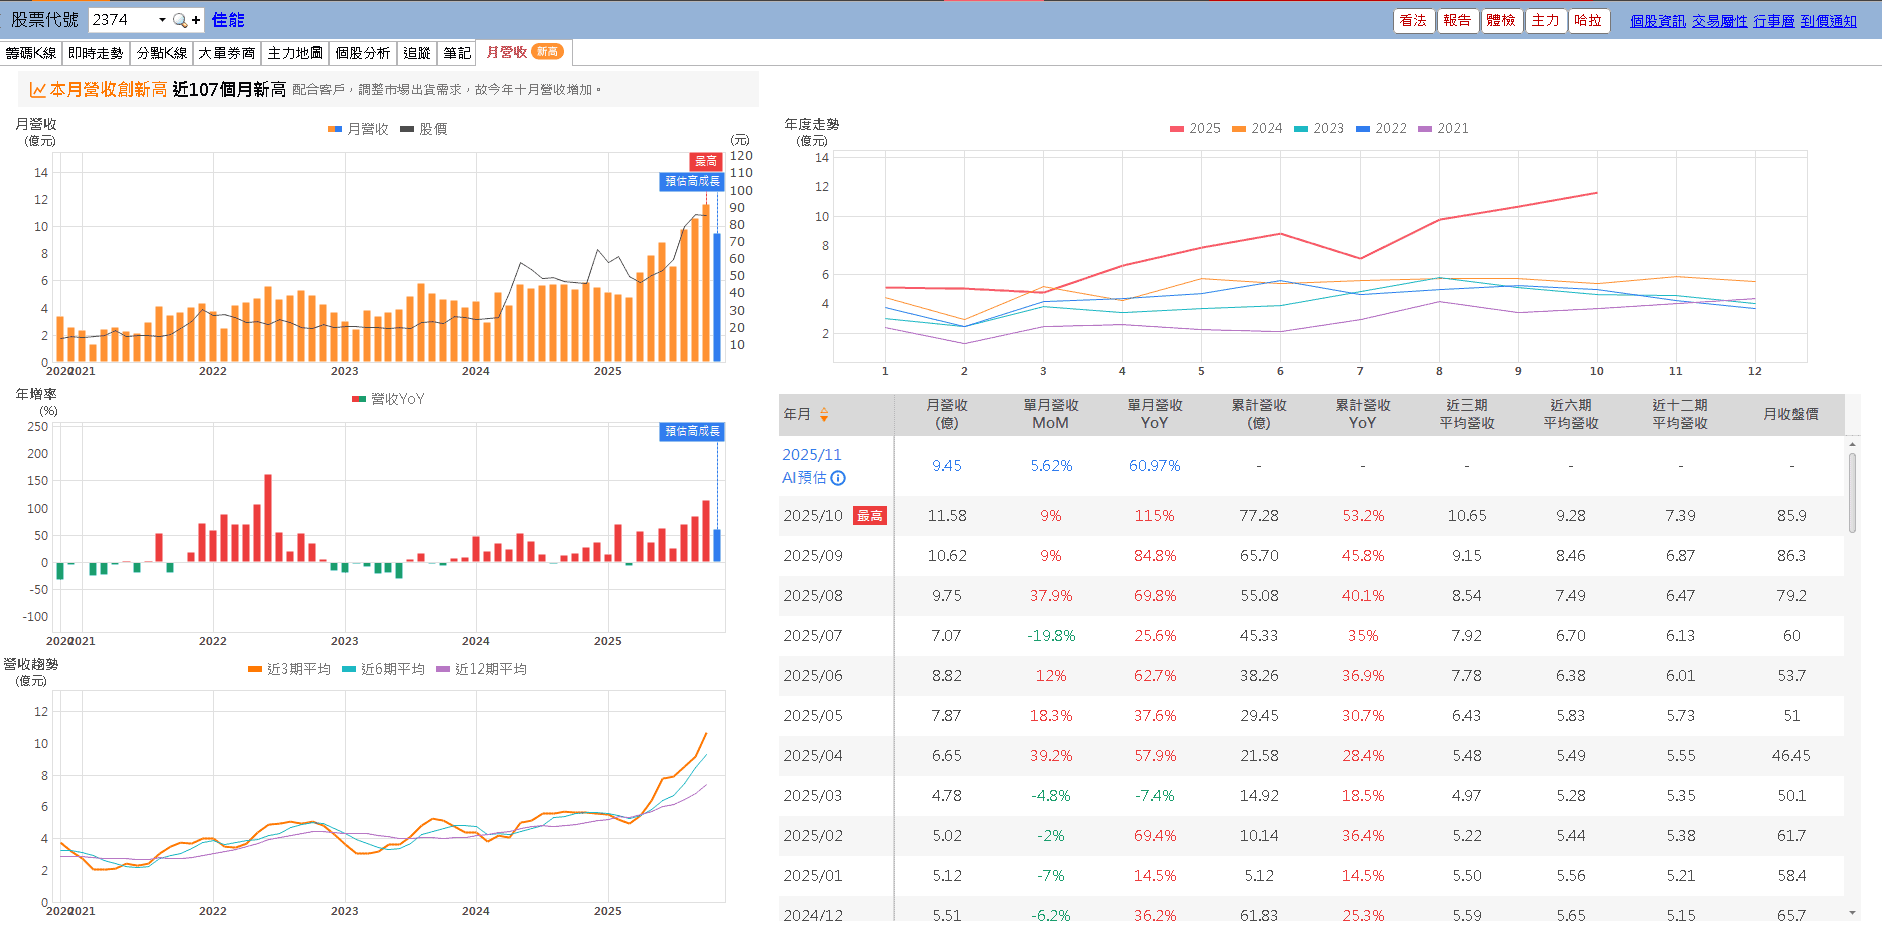
Task: Click the AI預估 info circle icon
Action: click(838, 478)
